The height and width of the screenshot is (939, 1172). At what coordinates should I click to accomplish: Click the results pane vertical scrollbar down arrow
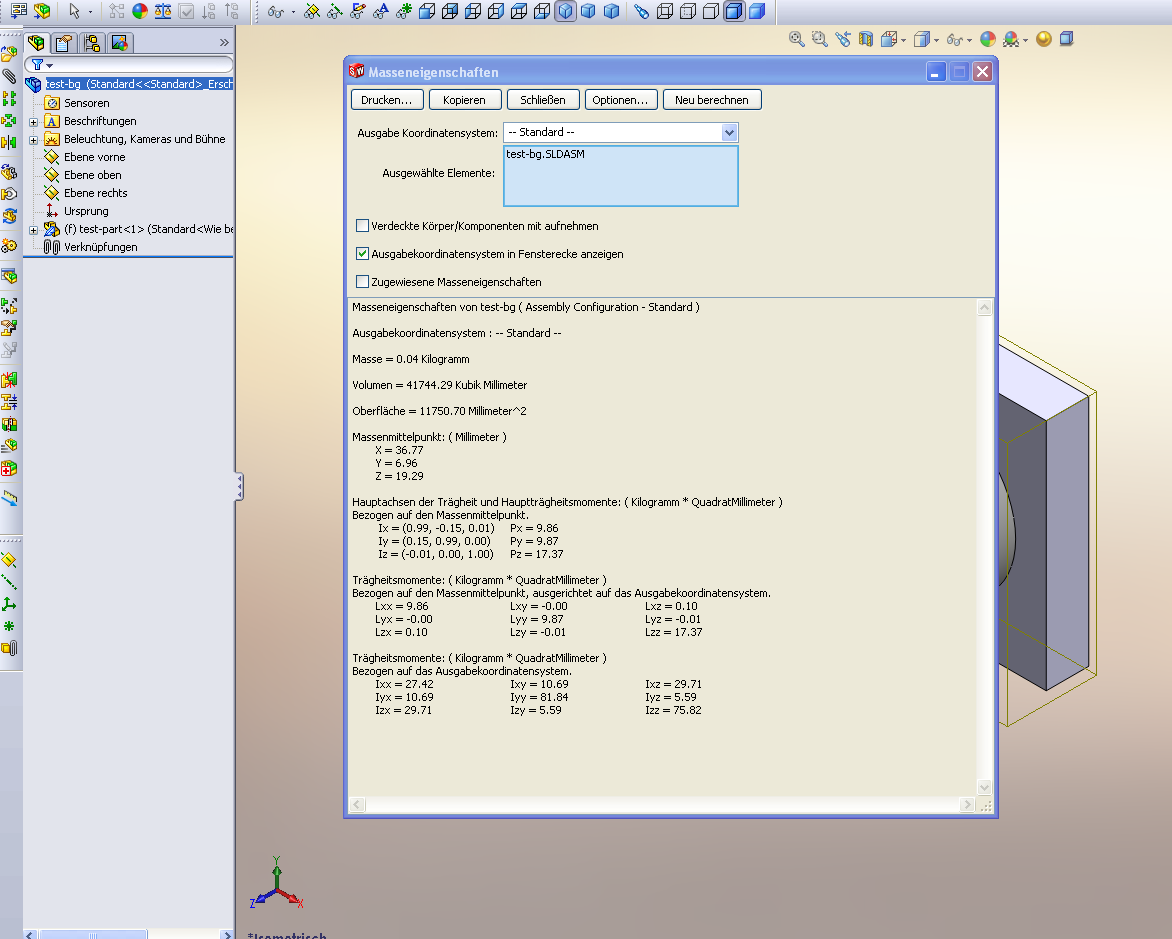click(x=984, y=787)
